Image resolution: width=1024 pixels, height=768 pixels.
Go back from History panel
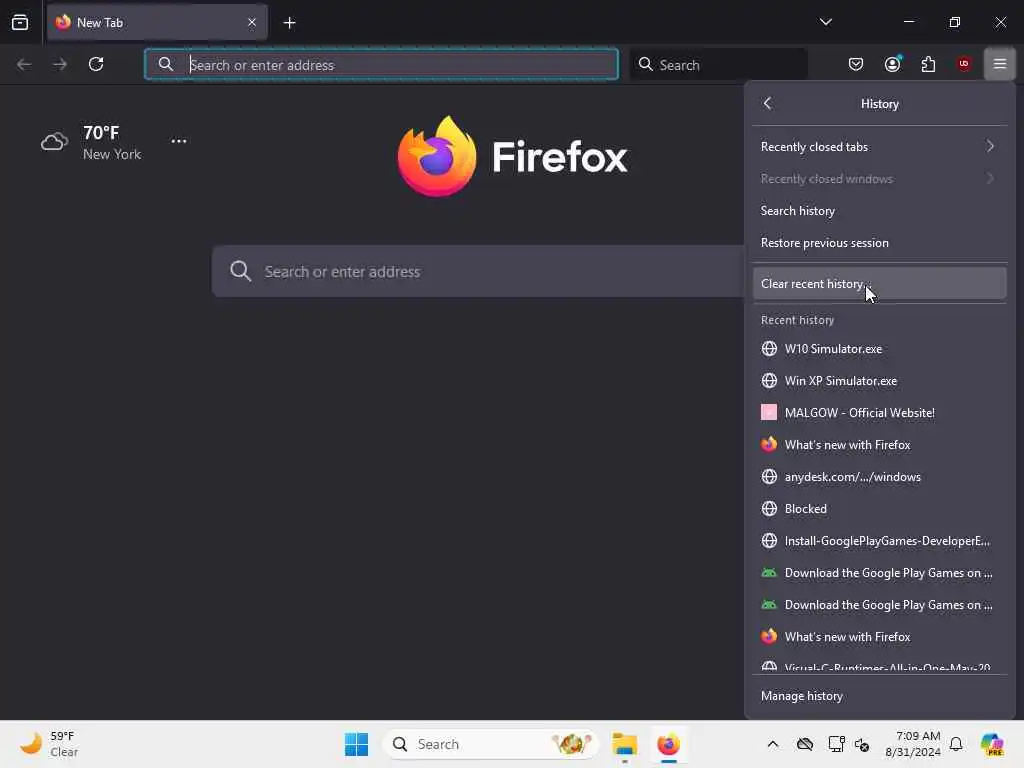pyautogui.click(x=767, y=103)
